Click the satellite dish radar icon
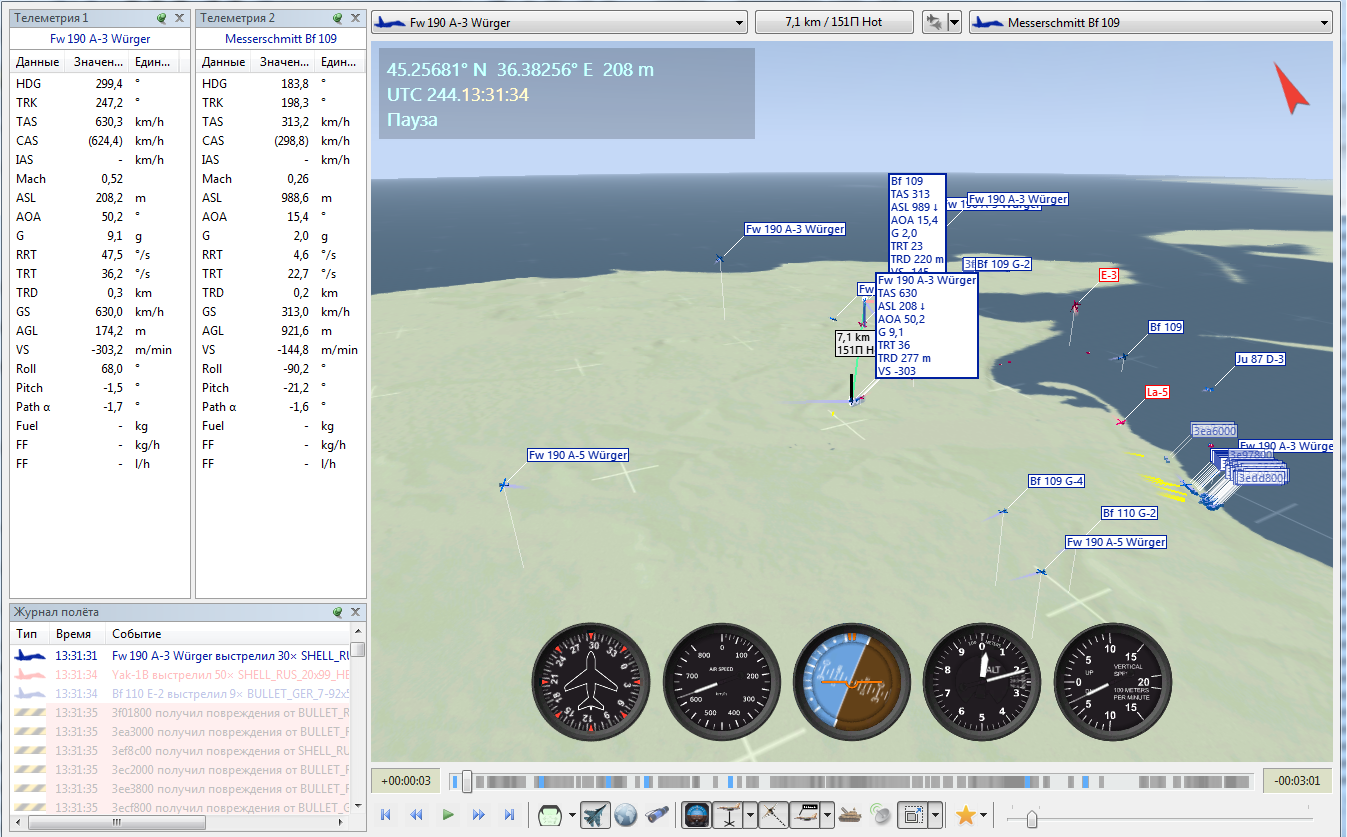This screenshot has height=837, width=1347. click(880, 815)
